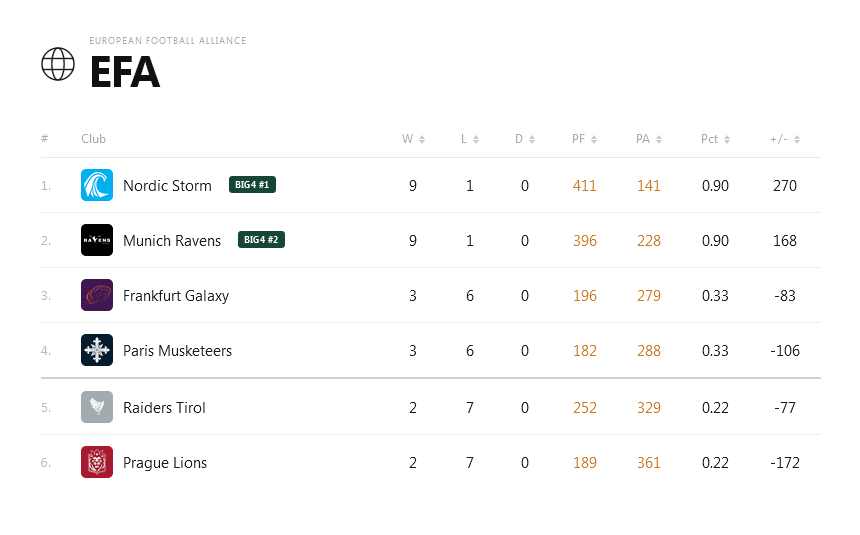Click the Nordic Storm wave logo

point(97,185)
